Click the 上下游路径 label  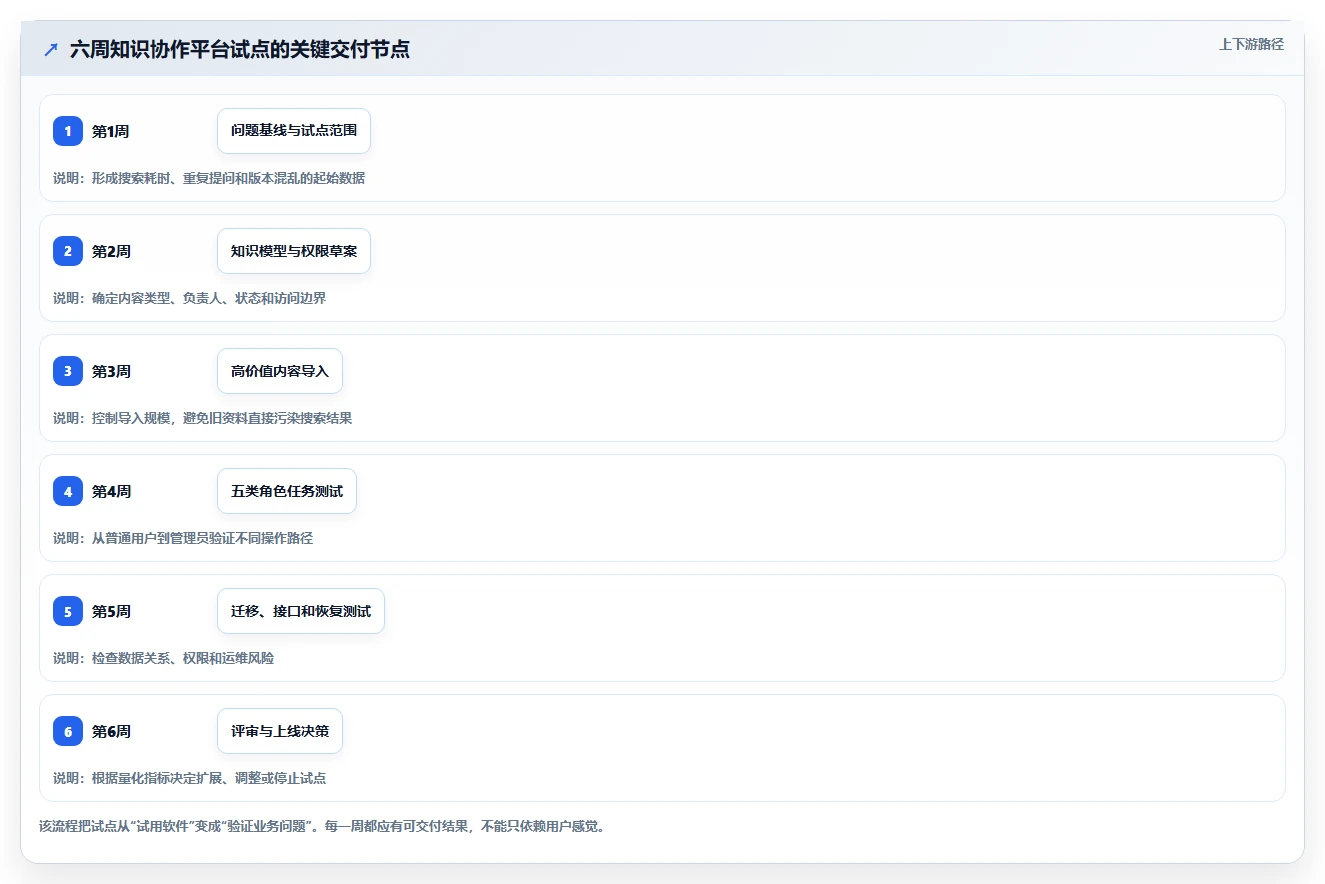(1251, 44)
